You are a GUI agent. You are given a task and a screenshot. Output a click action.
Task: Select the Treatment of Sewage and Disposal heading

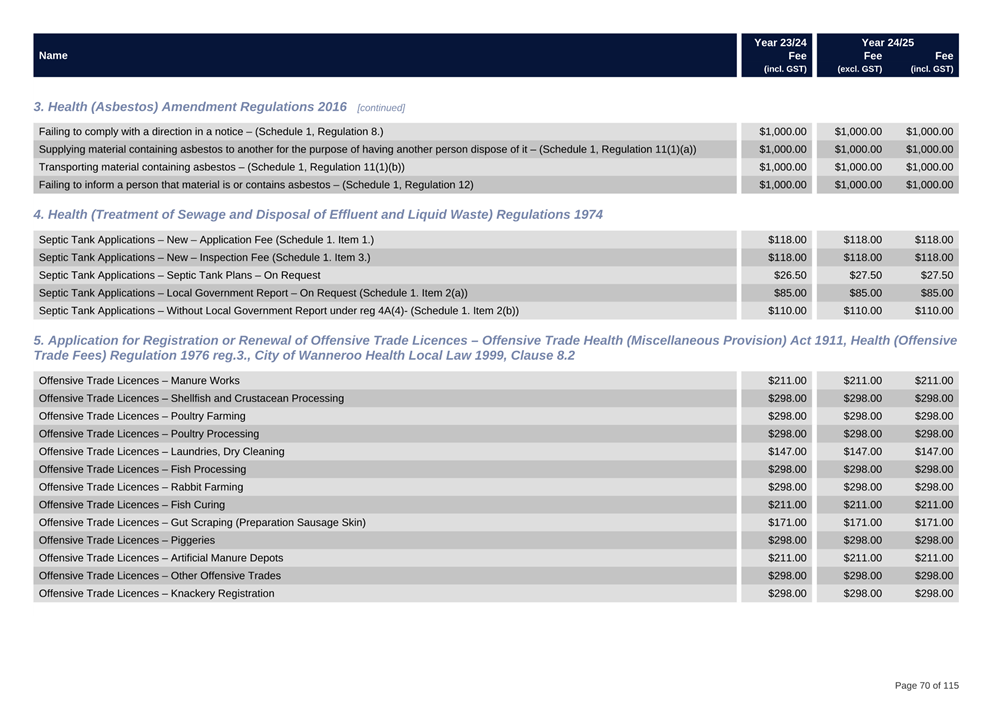(x=318, y=215)
